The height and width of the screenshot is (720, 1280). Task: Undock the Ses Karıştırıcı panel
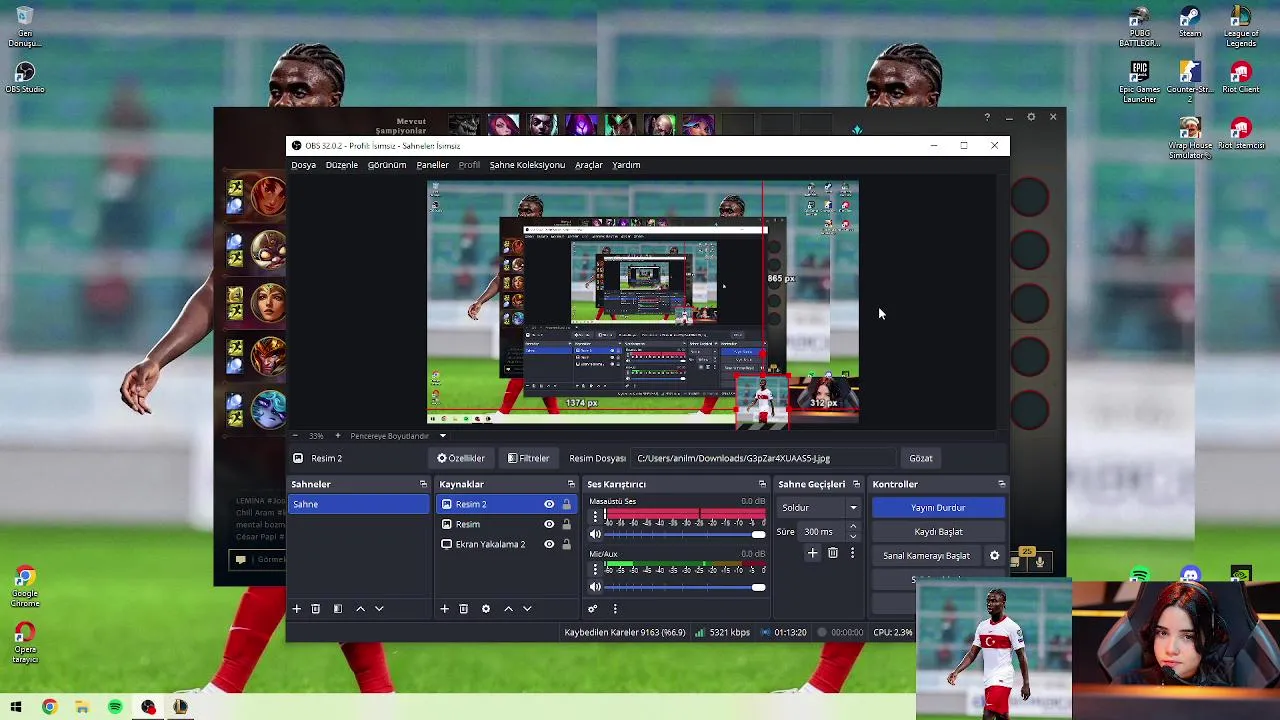762,484
